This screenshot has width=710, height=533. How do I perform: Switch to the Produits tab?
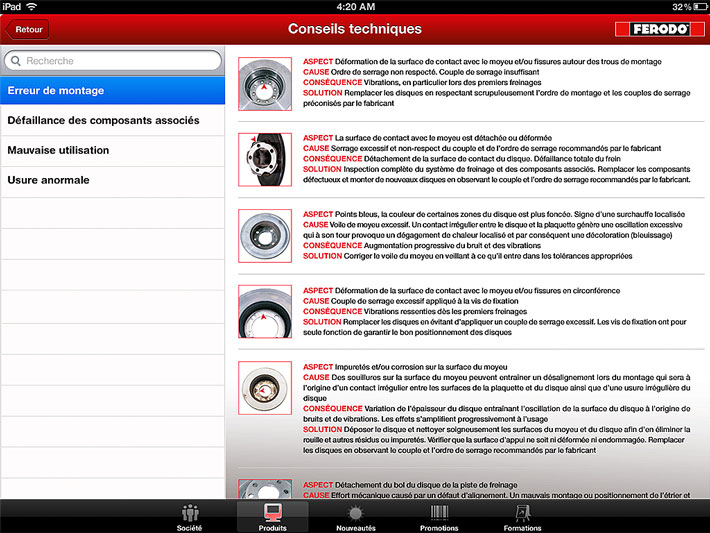[x=273, y=517]
